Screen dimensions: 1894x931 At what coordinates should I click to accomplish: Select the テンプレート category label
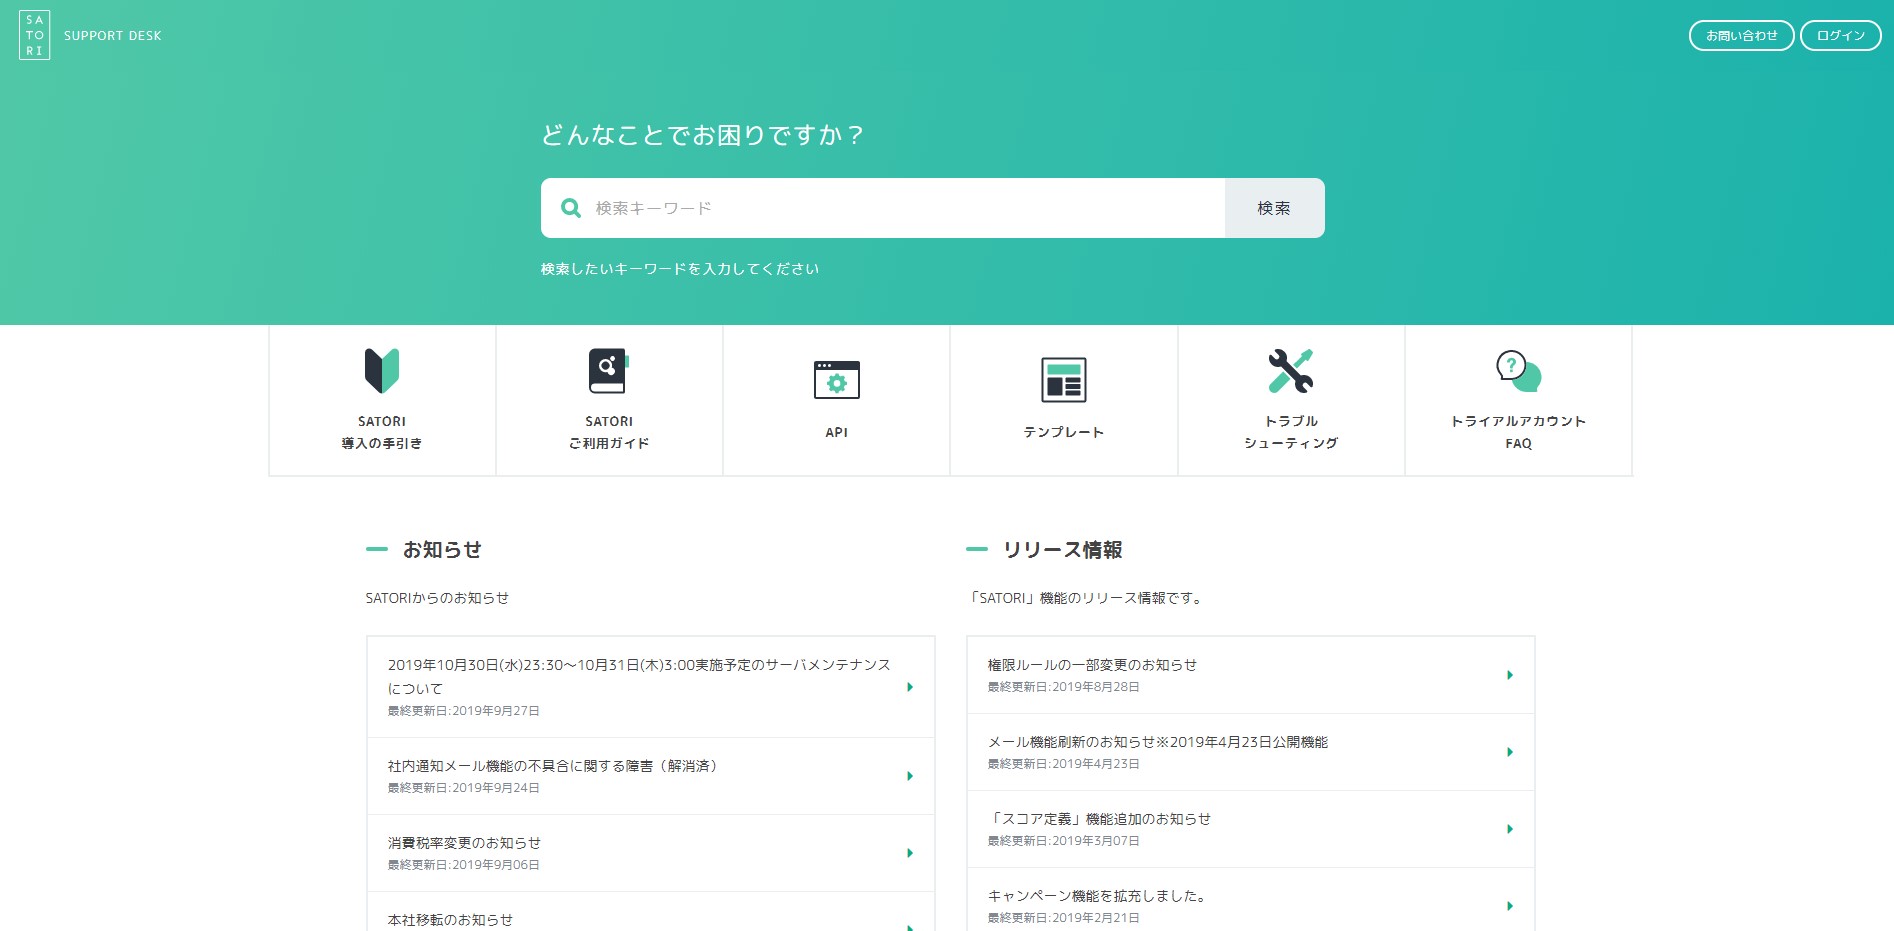[1064, 432]
